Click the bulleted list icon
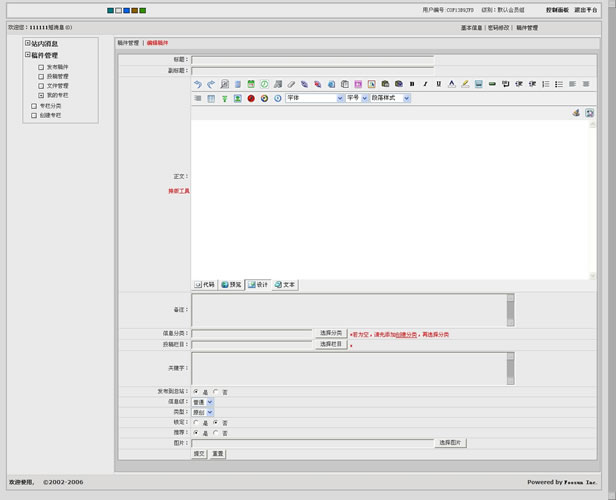The width and height of the screenshot is (616, 500). click(x=559, y=84)
